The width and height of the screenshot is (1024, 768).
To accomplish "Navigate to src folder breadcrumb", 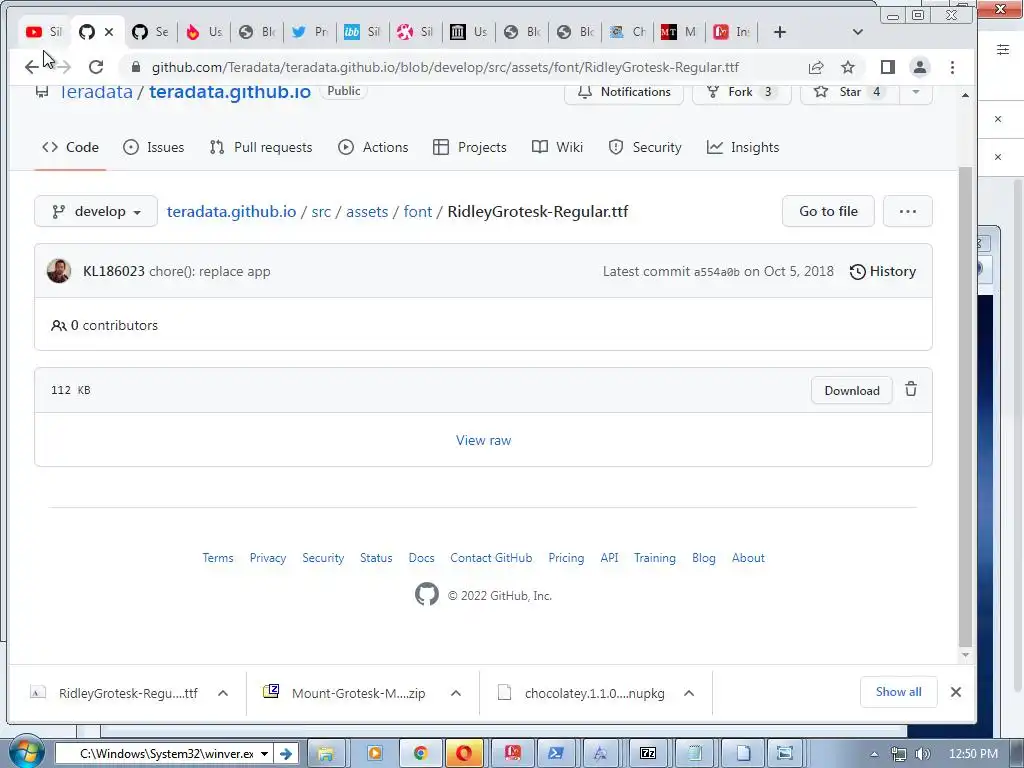I will (x=321, y=212).
